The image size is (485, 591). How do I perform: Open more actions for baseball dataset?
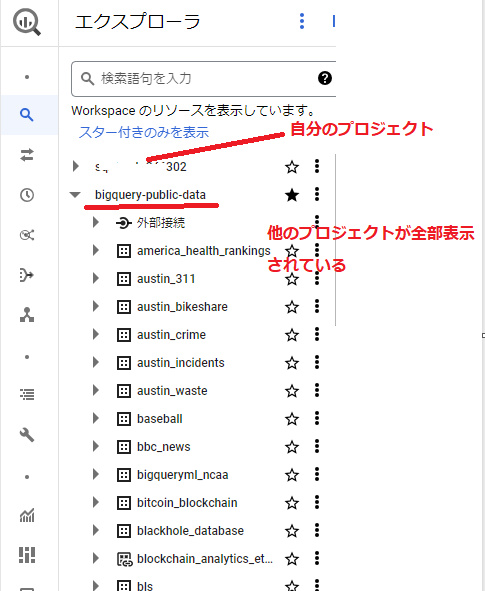click(x=317, y=418)
